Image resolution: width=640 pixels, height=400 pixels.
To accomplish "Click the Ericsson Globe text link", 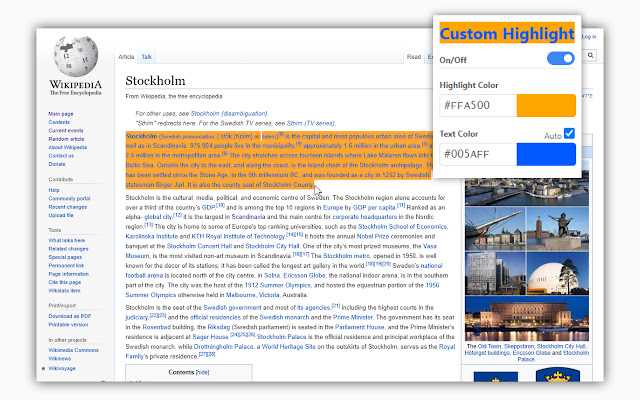I will 304,276.
